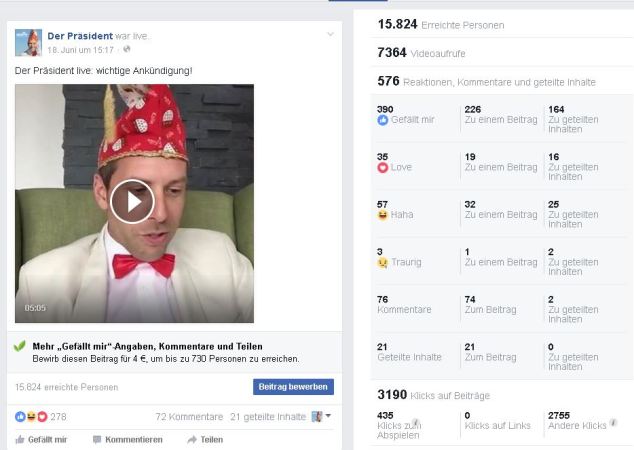Like the post with Gefällt mir
634x450 pixels.
point(41,439)
